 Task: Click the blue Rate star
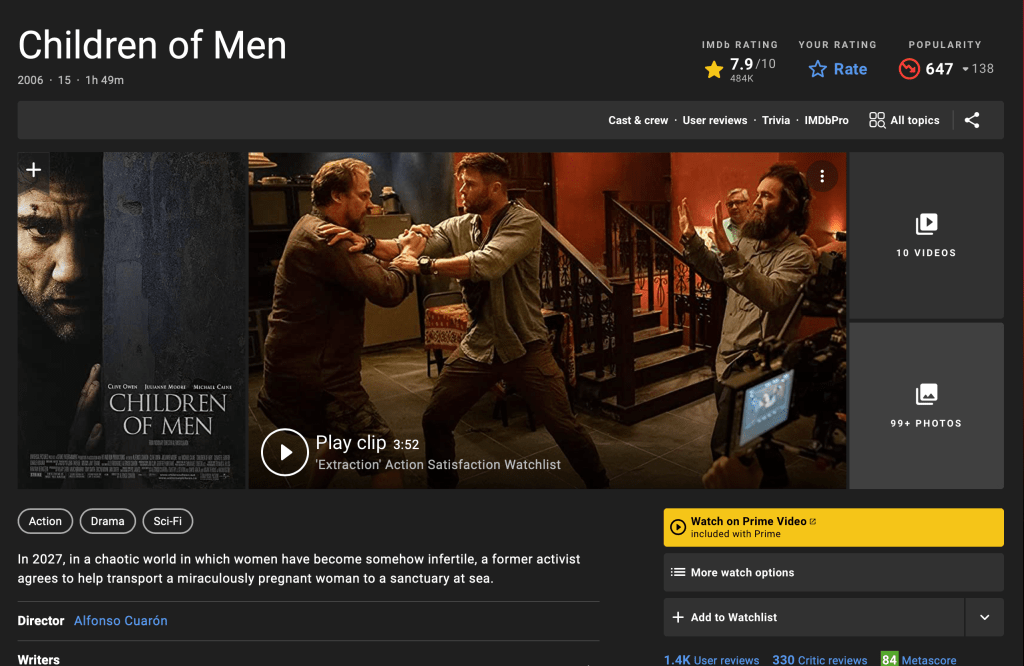818,69
